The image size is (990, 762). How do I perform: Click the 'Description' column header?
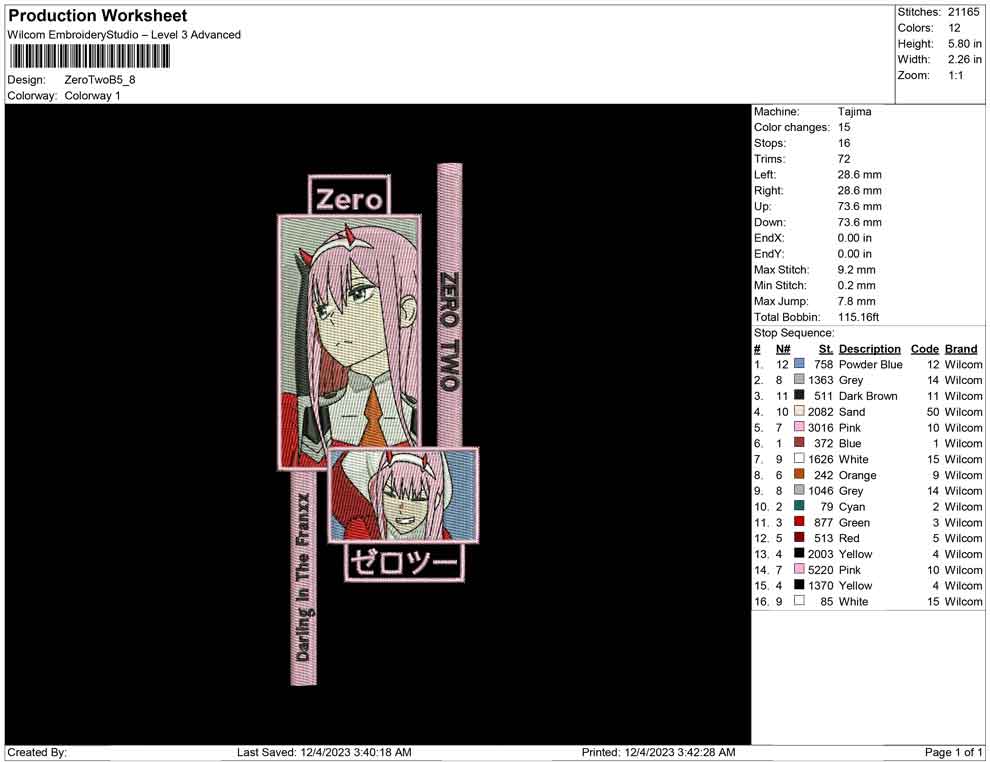point(869,348)
